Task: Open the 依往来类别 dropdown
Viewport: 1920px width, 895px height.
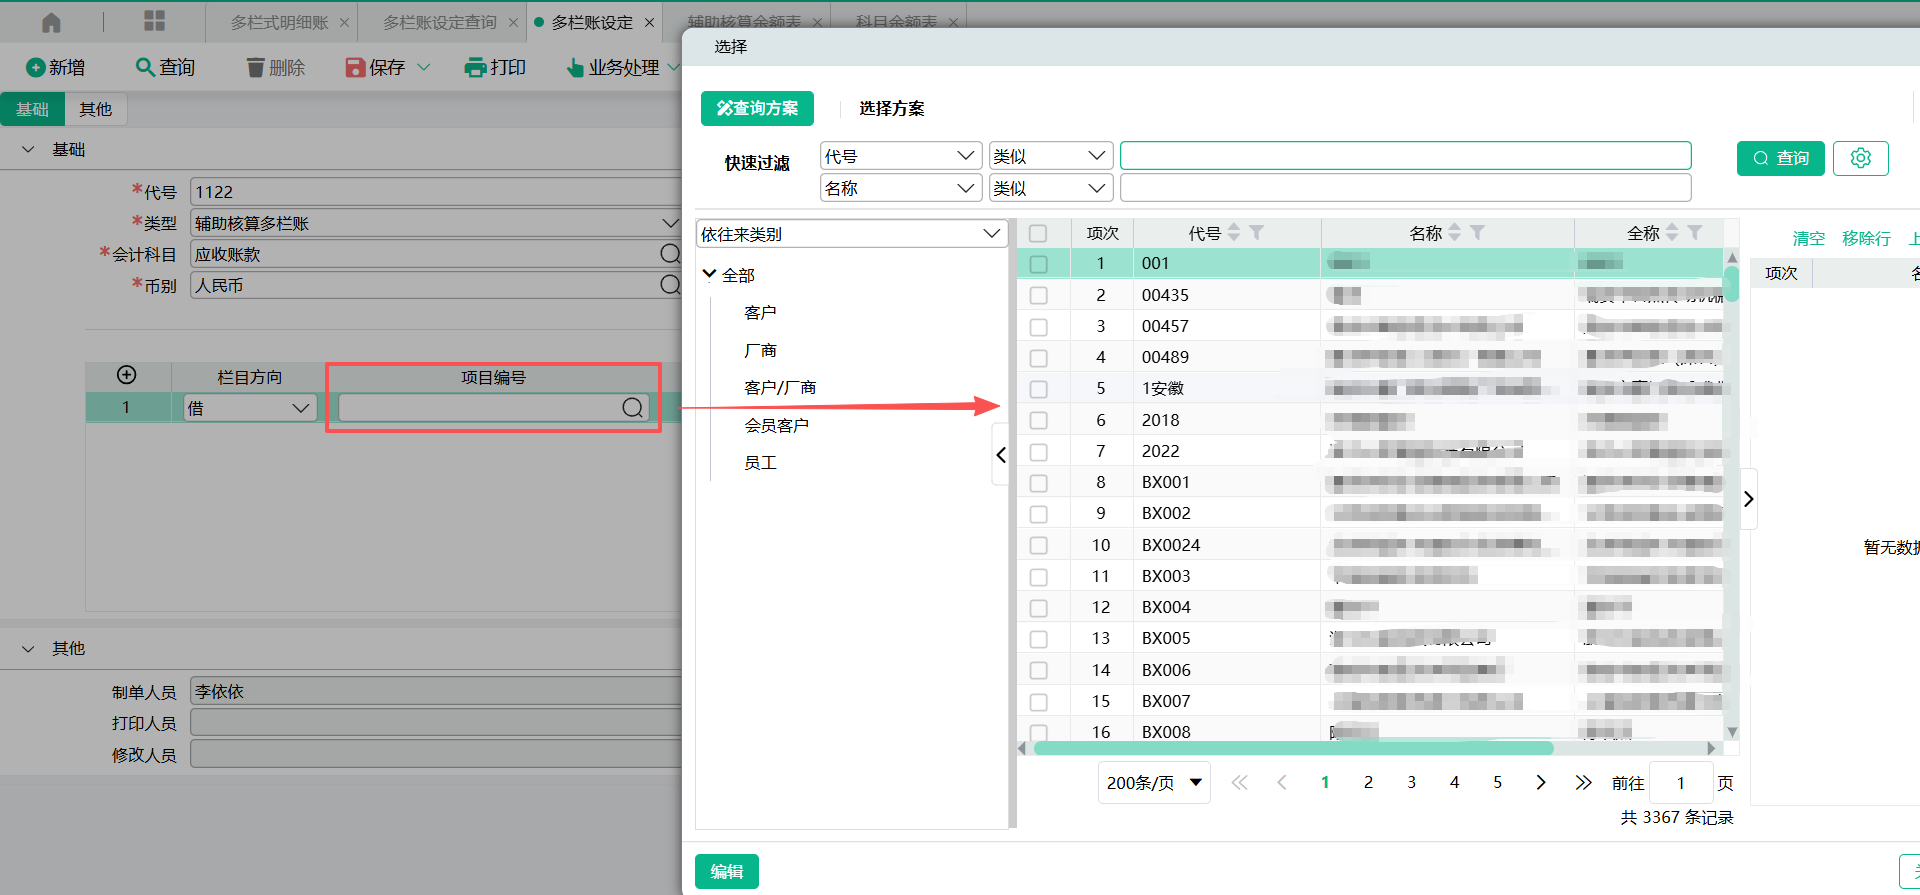Action: (851, 234)
